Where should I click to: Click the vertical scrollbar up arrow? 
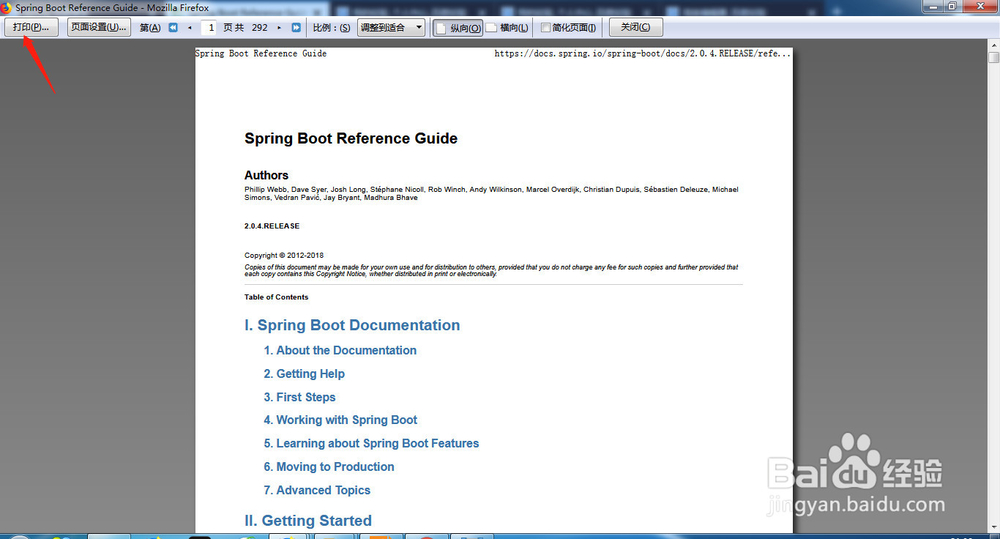click(x=994, y=45)
